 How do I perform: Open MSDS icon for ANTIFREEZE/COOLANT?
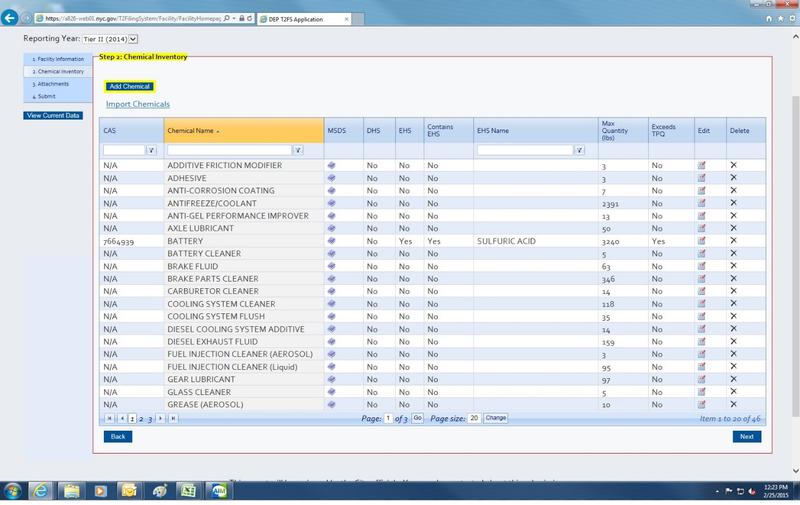pos(332,203)
